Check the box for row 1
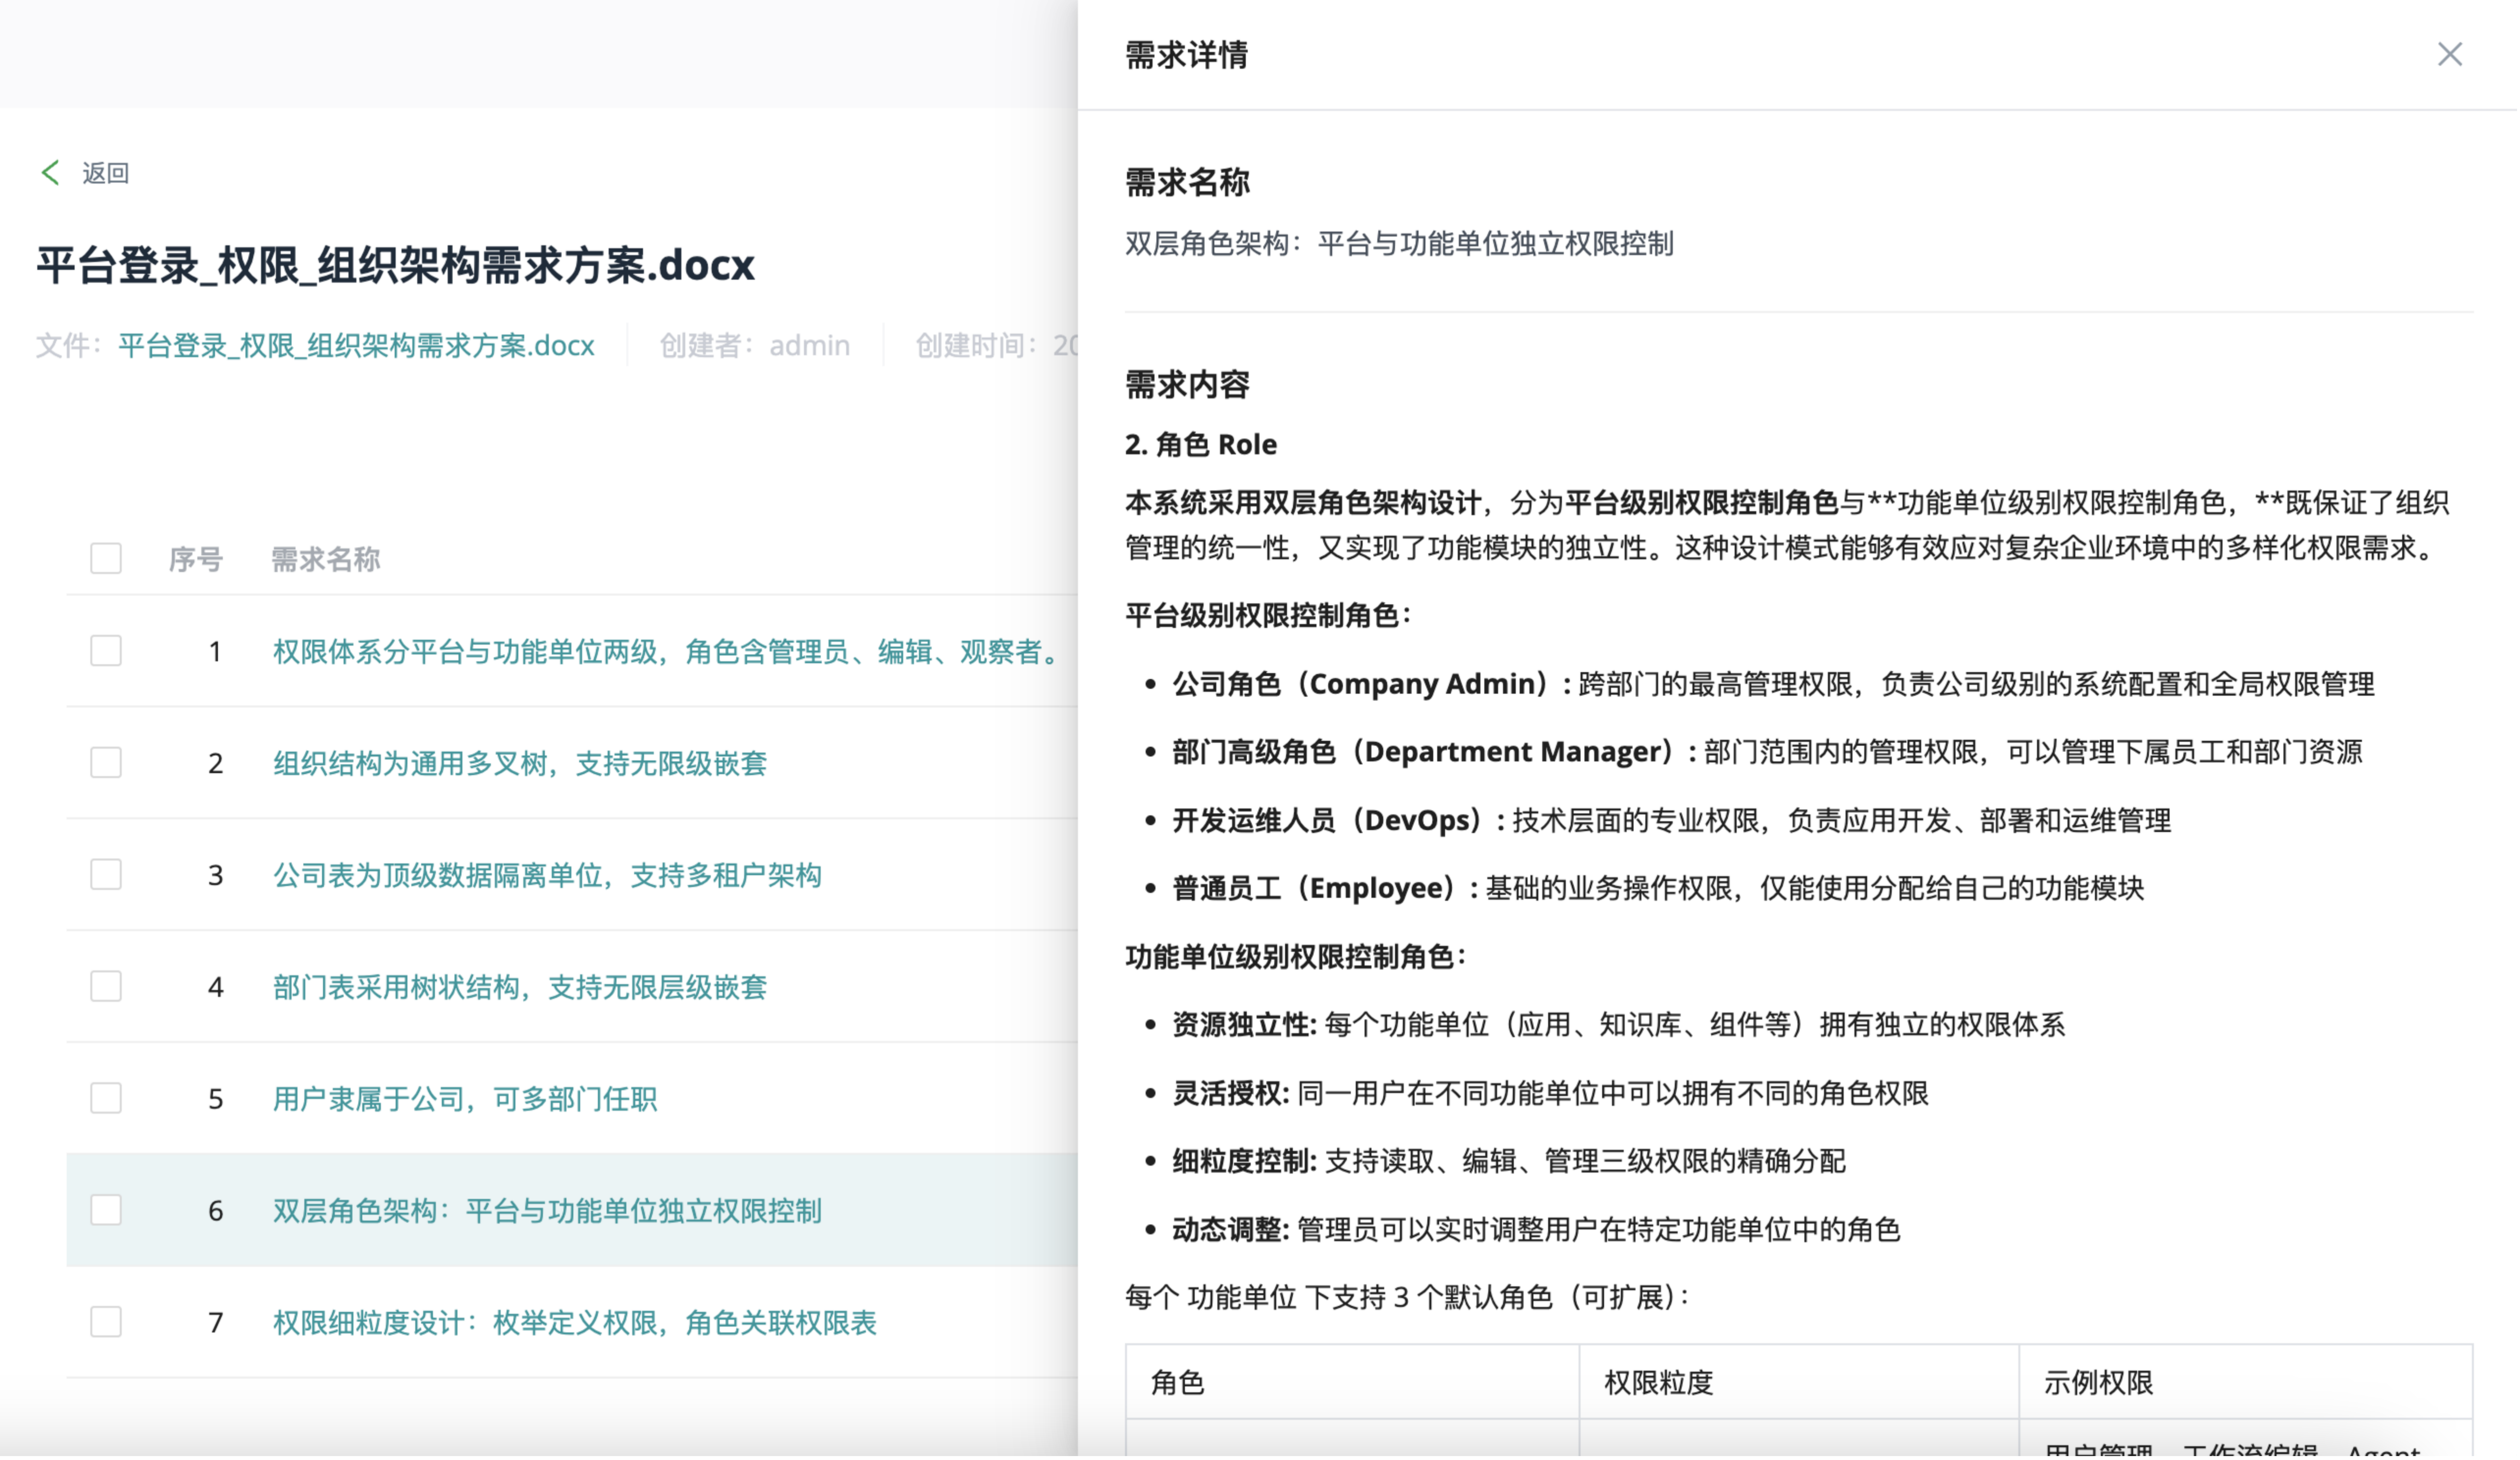This screenshot has width=2520, height=1460. (x=106, y=651)
